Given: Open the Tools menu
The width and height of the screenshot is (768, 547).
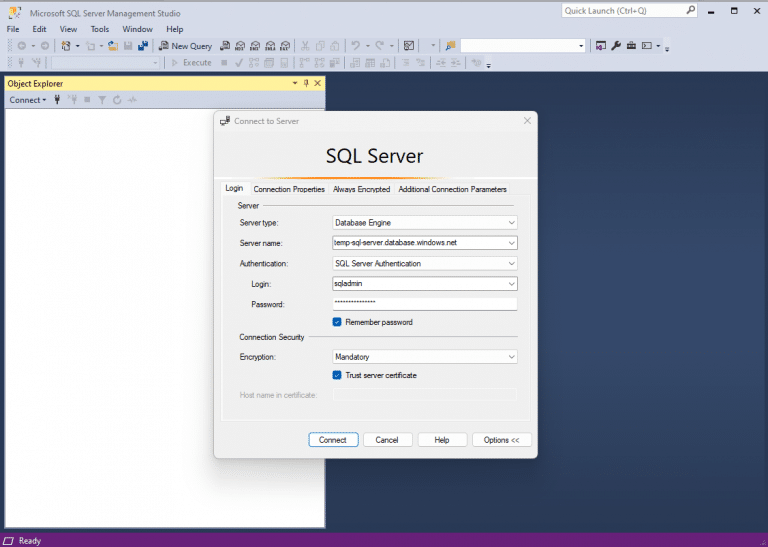Looking at the screenshot, I should (100, 29).
